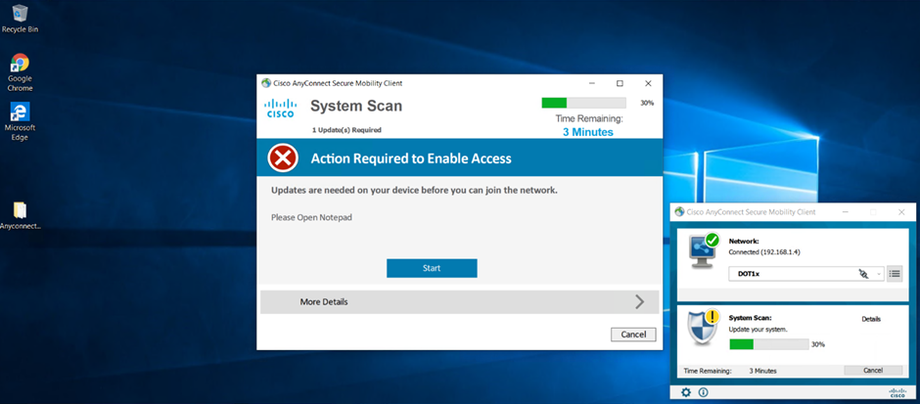
Task: Minimize the System Scan window
Action: click(x=591, y=83)
